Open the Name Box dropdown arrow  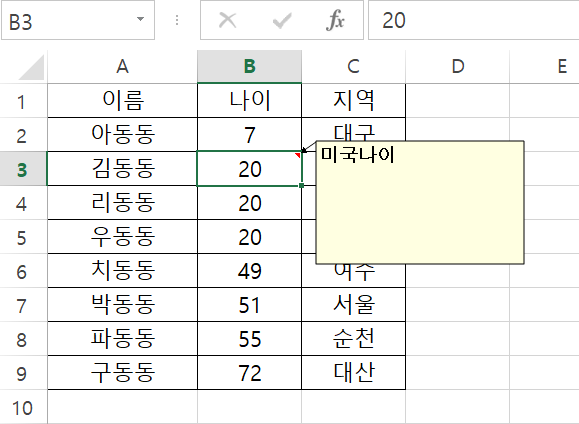tap(140, 19)
